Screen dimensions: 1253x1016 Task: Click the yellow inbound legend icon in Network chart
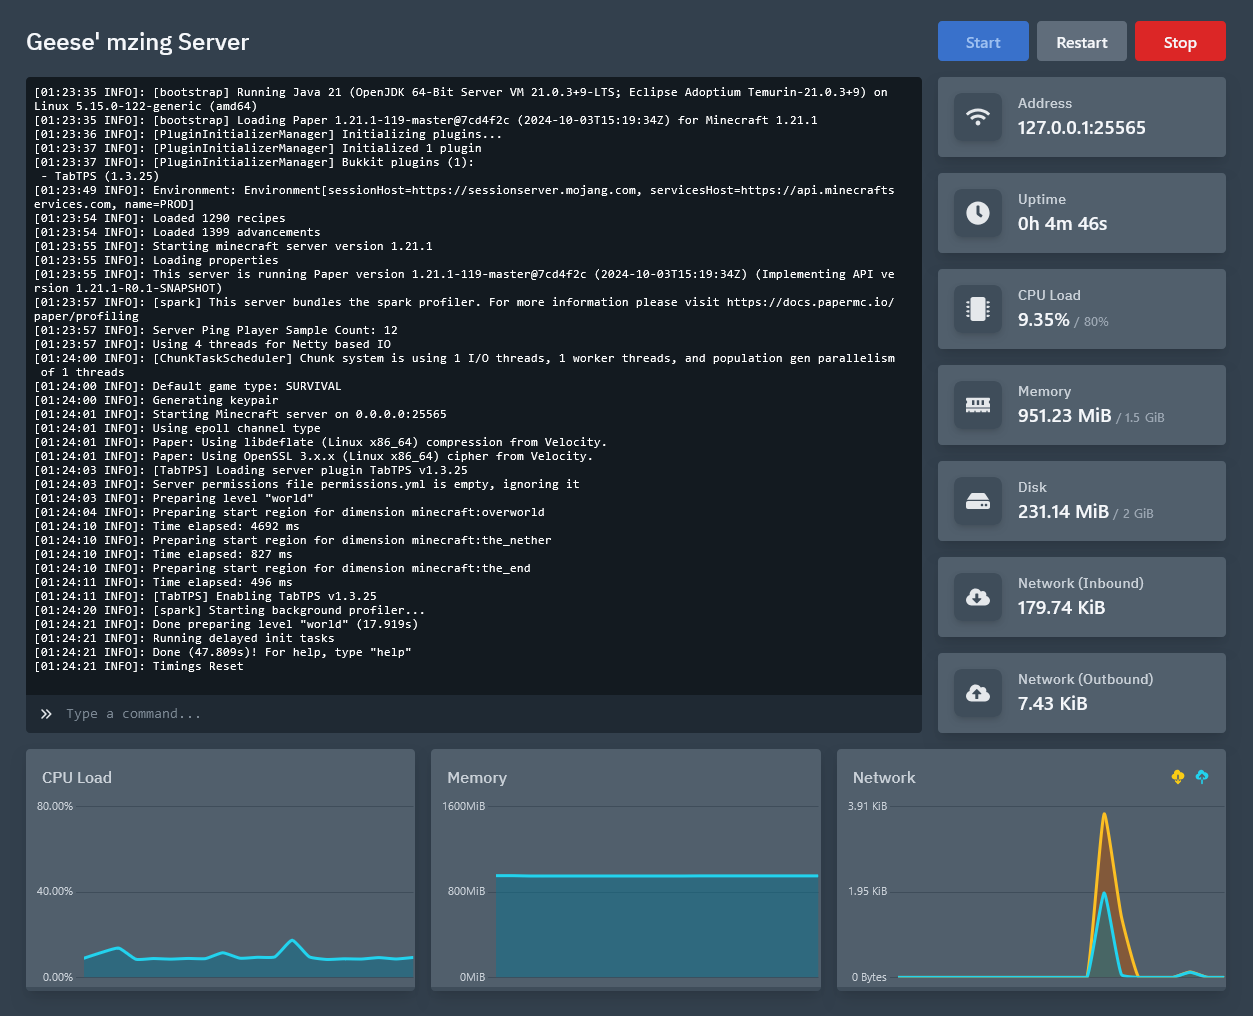[1177, 777]
